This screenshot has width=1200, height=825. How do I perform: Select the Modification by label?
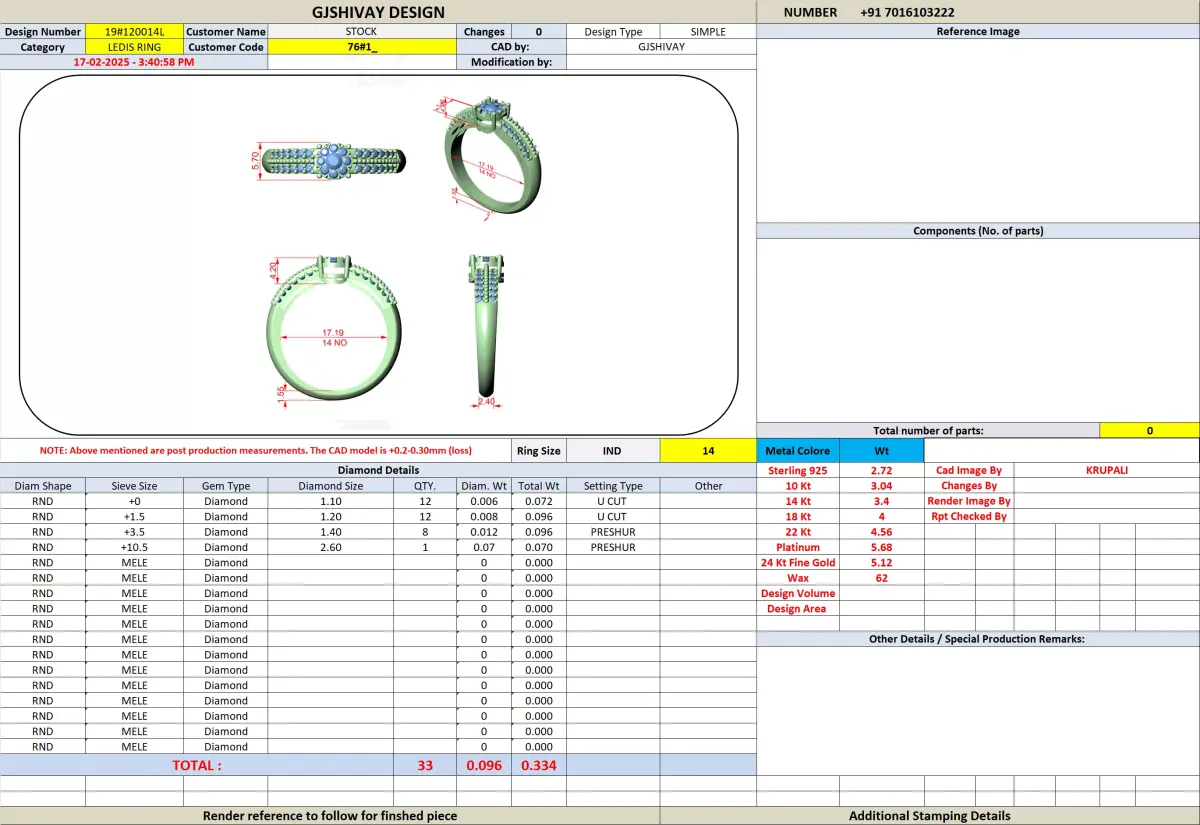(511, 62)
